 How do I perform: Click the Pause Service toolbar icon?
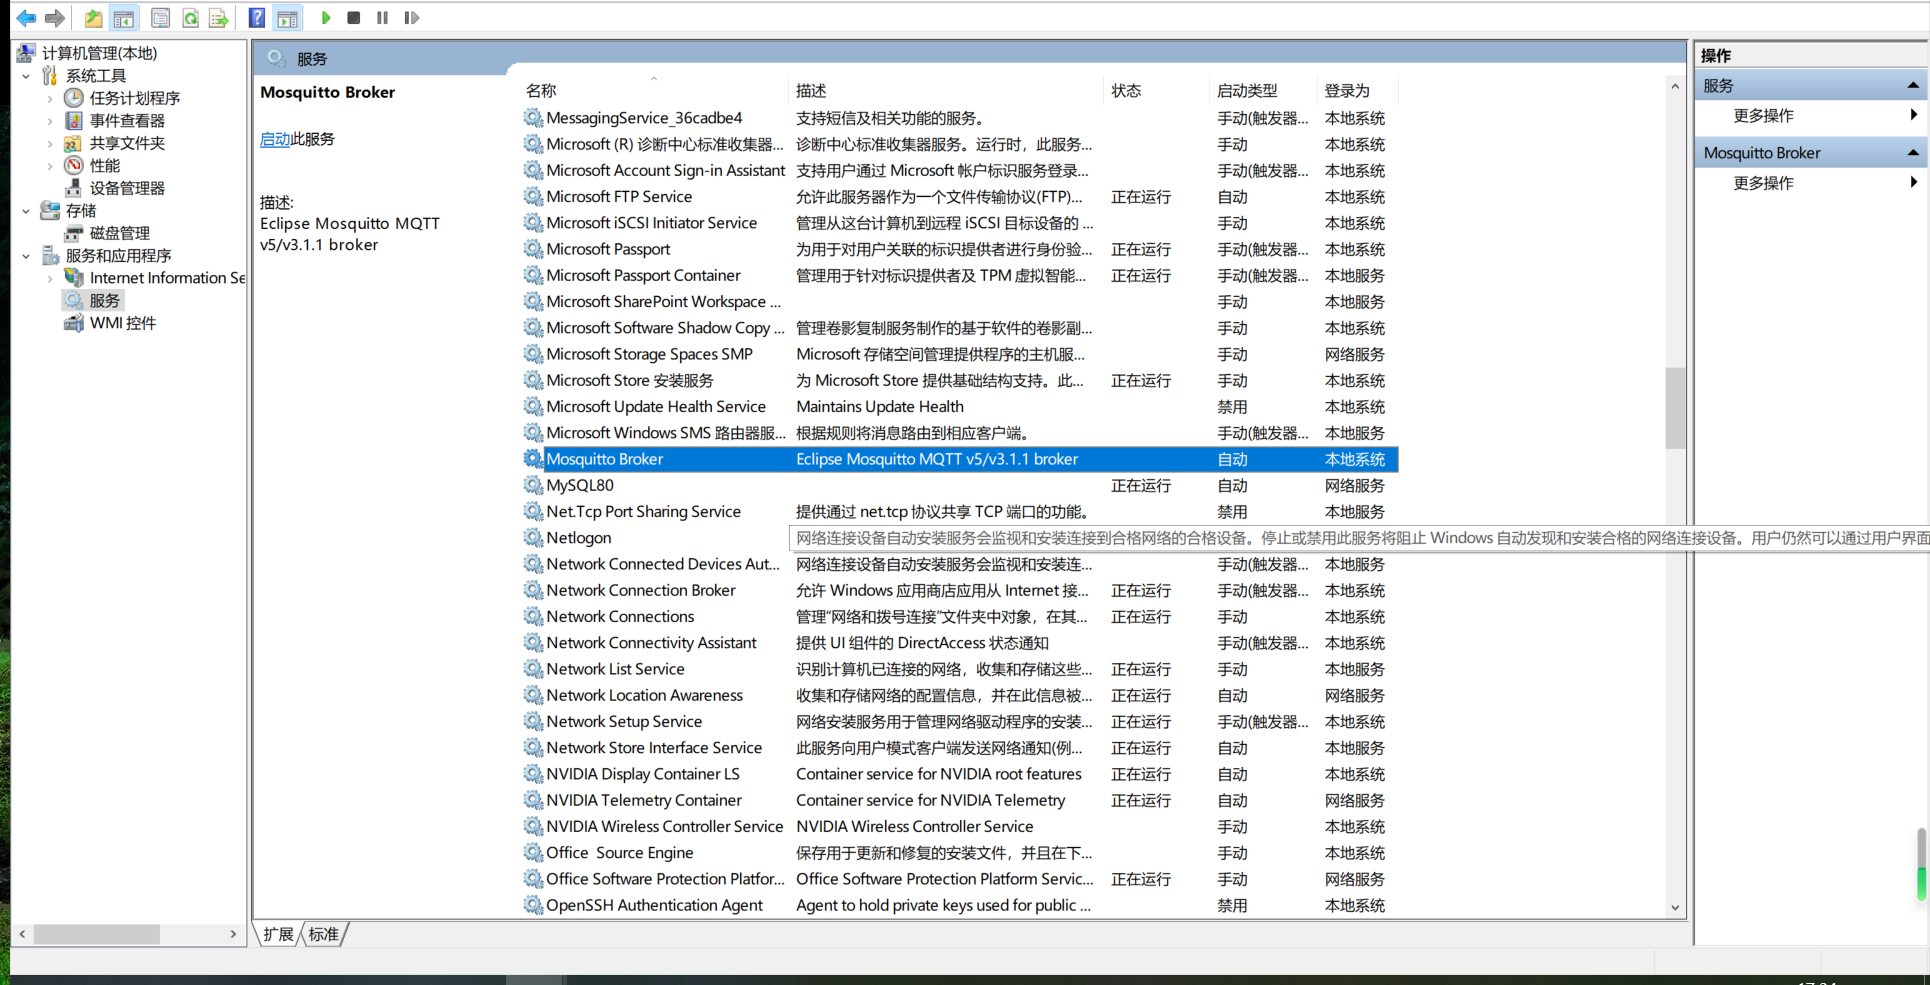click(382, 18)
